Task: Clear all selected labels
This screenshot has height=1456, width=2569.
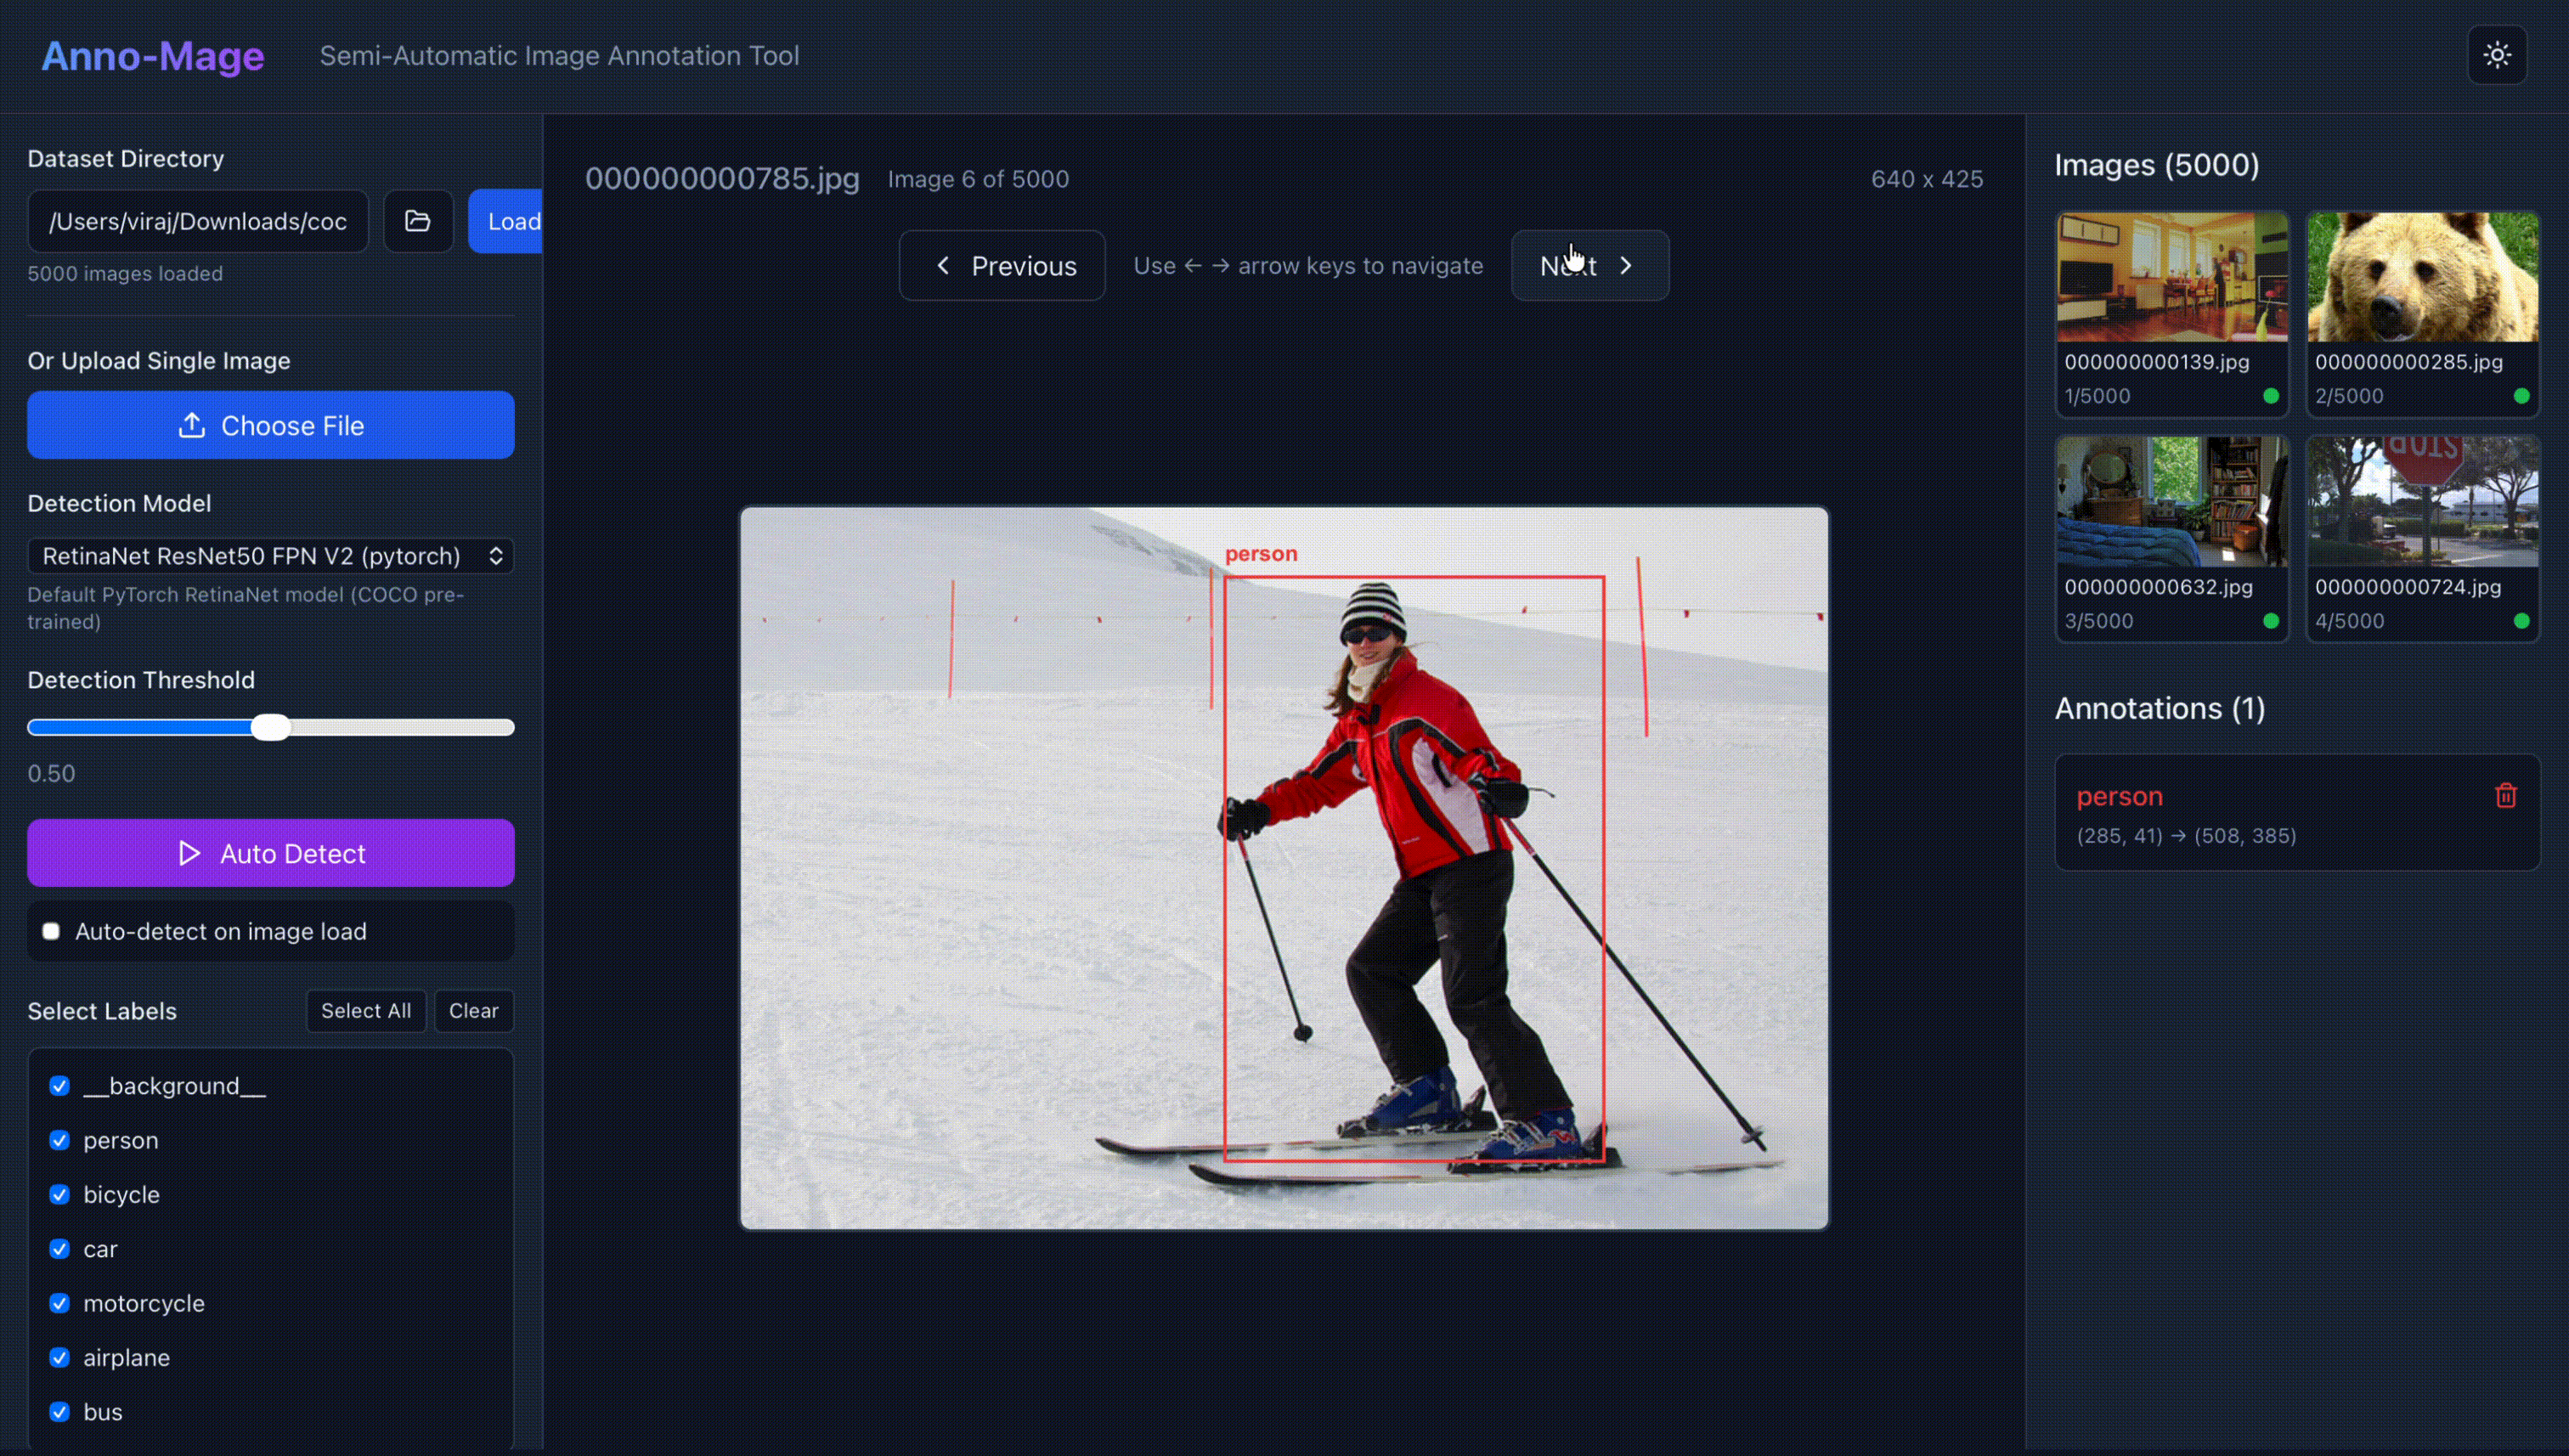Action: 474,1011
